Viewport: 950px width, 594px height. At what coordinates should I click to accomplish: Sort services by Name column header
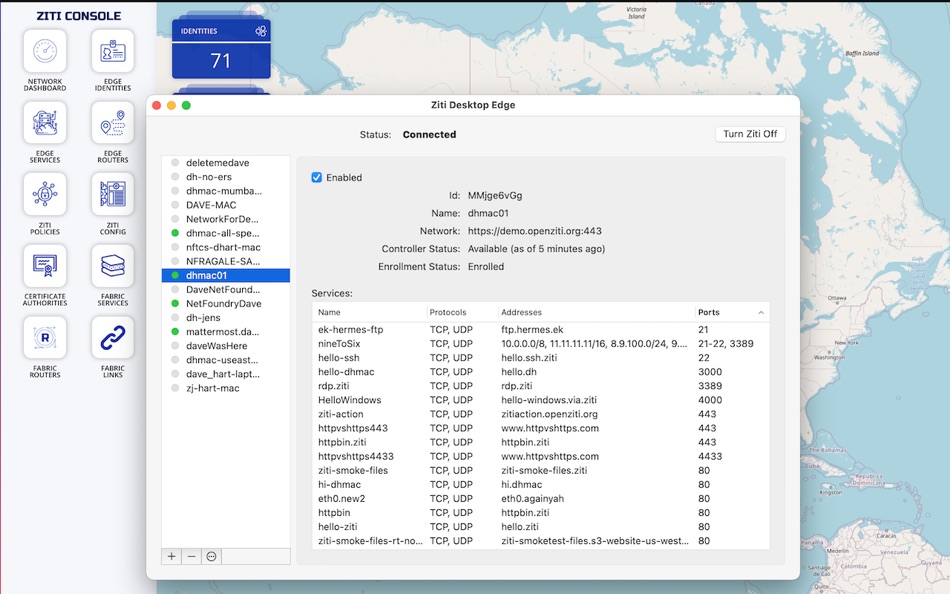pos(370,312)
